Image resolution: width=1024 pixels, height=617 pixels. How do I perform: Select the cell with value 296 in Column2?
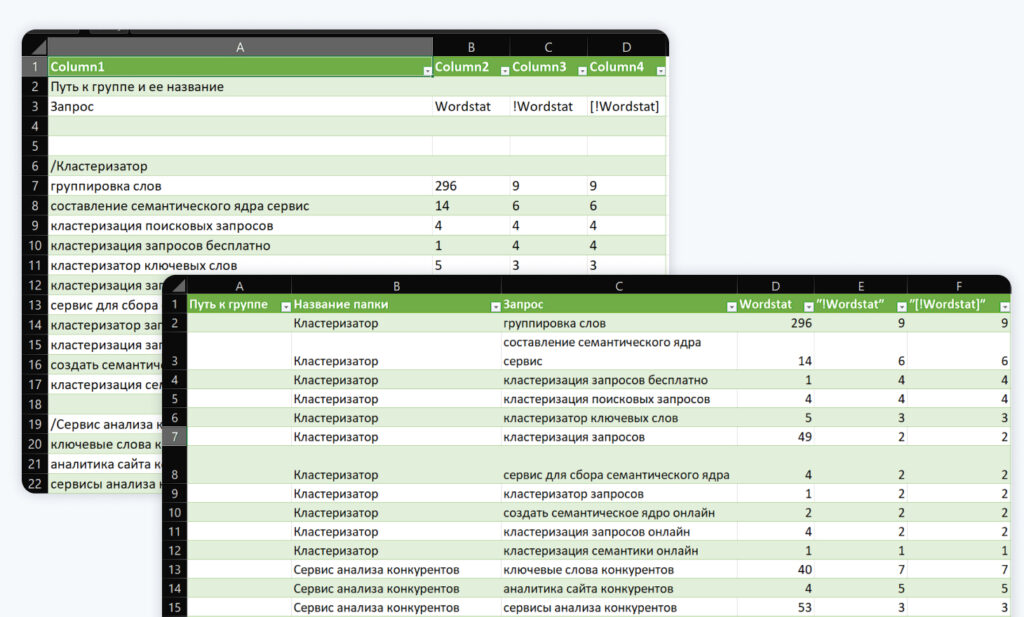[x=471, y=186]
